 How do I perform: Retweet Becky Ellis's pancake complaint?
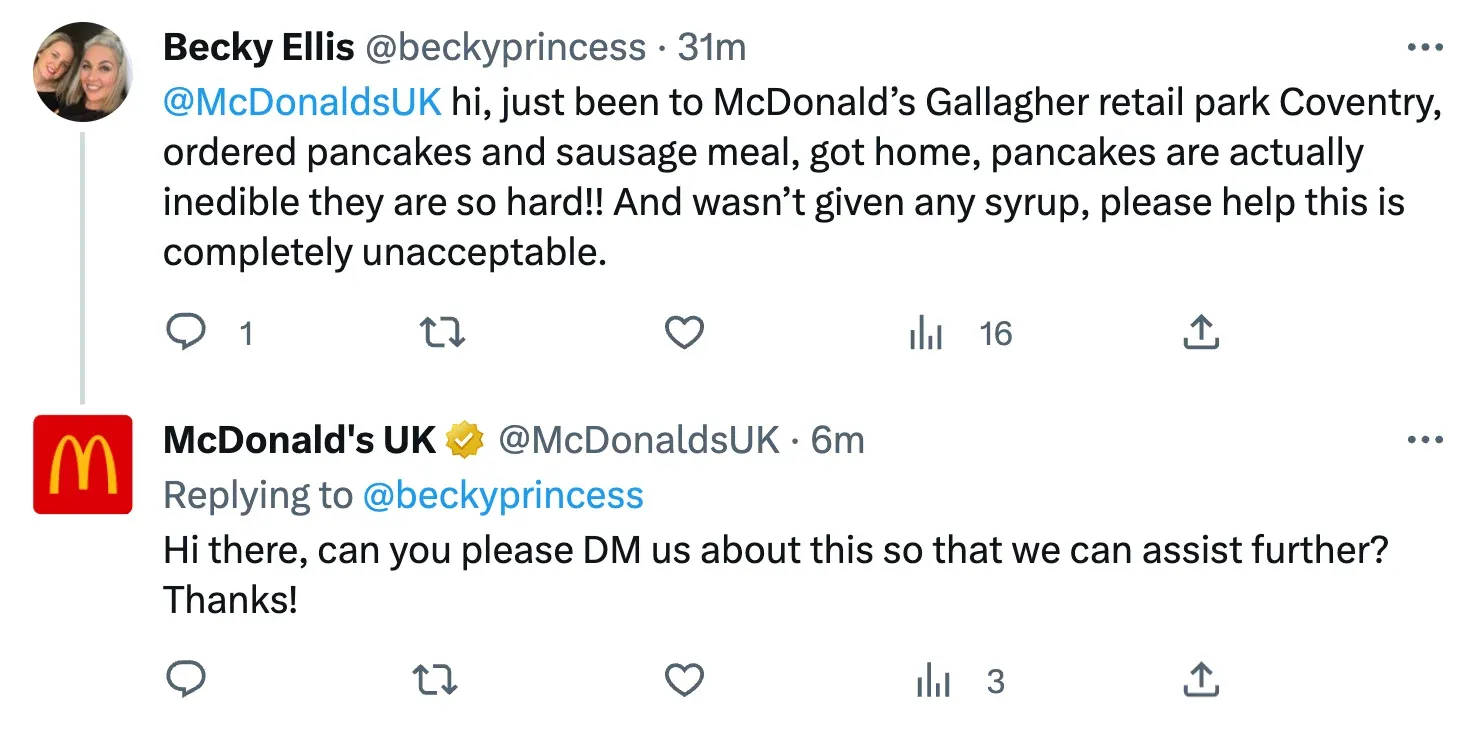[x=440, y=332]
